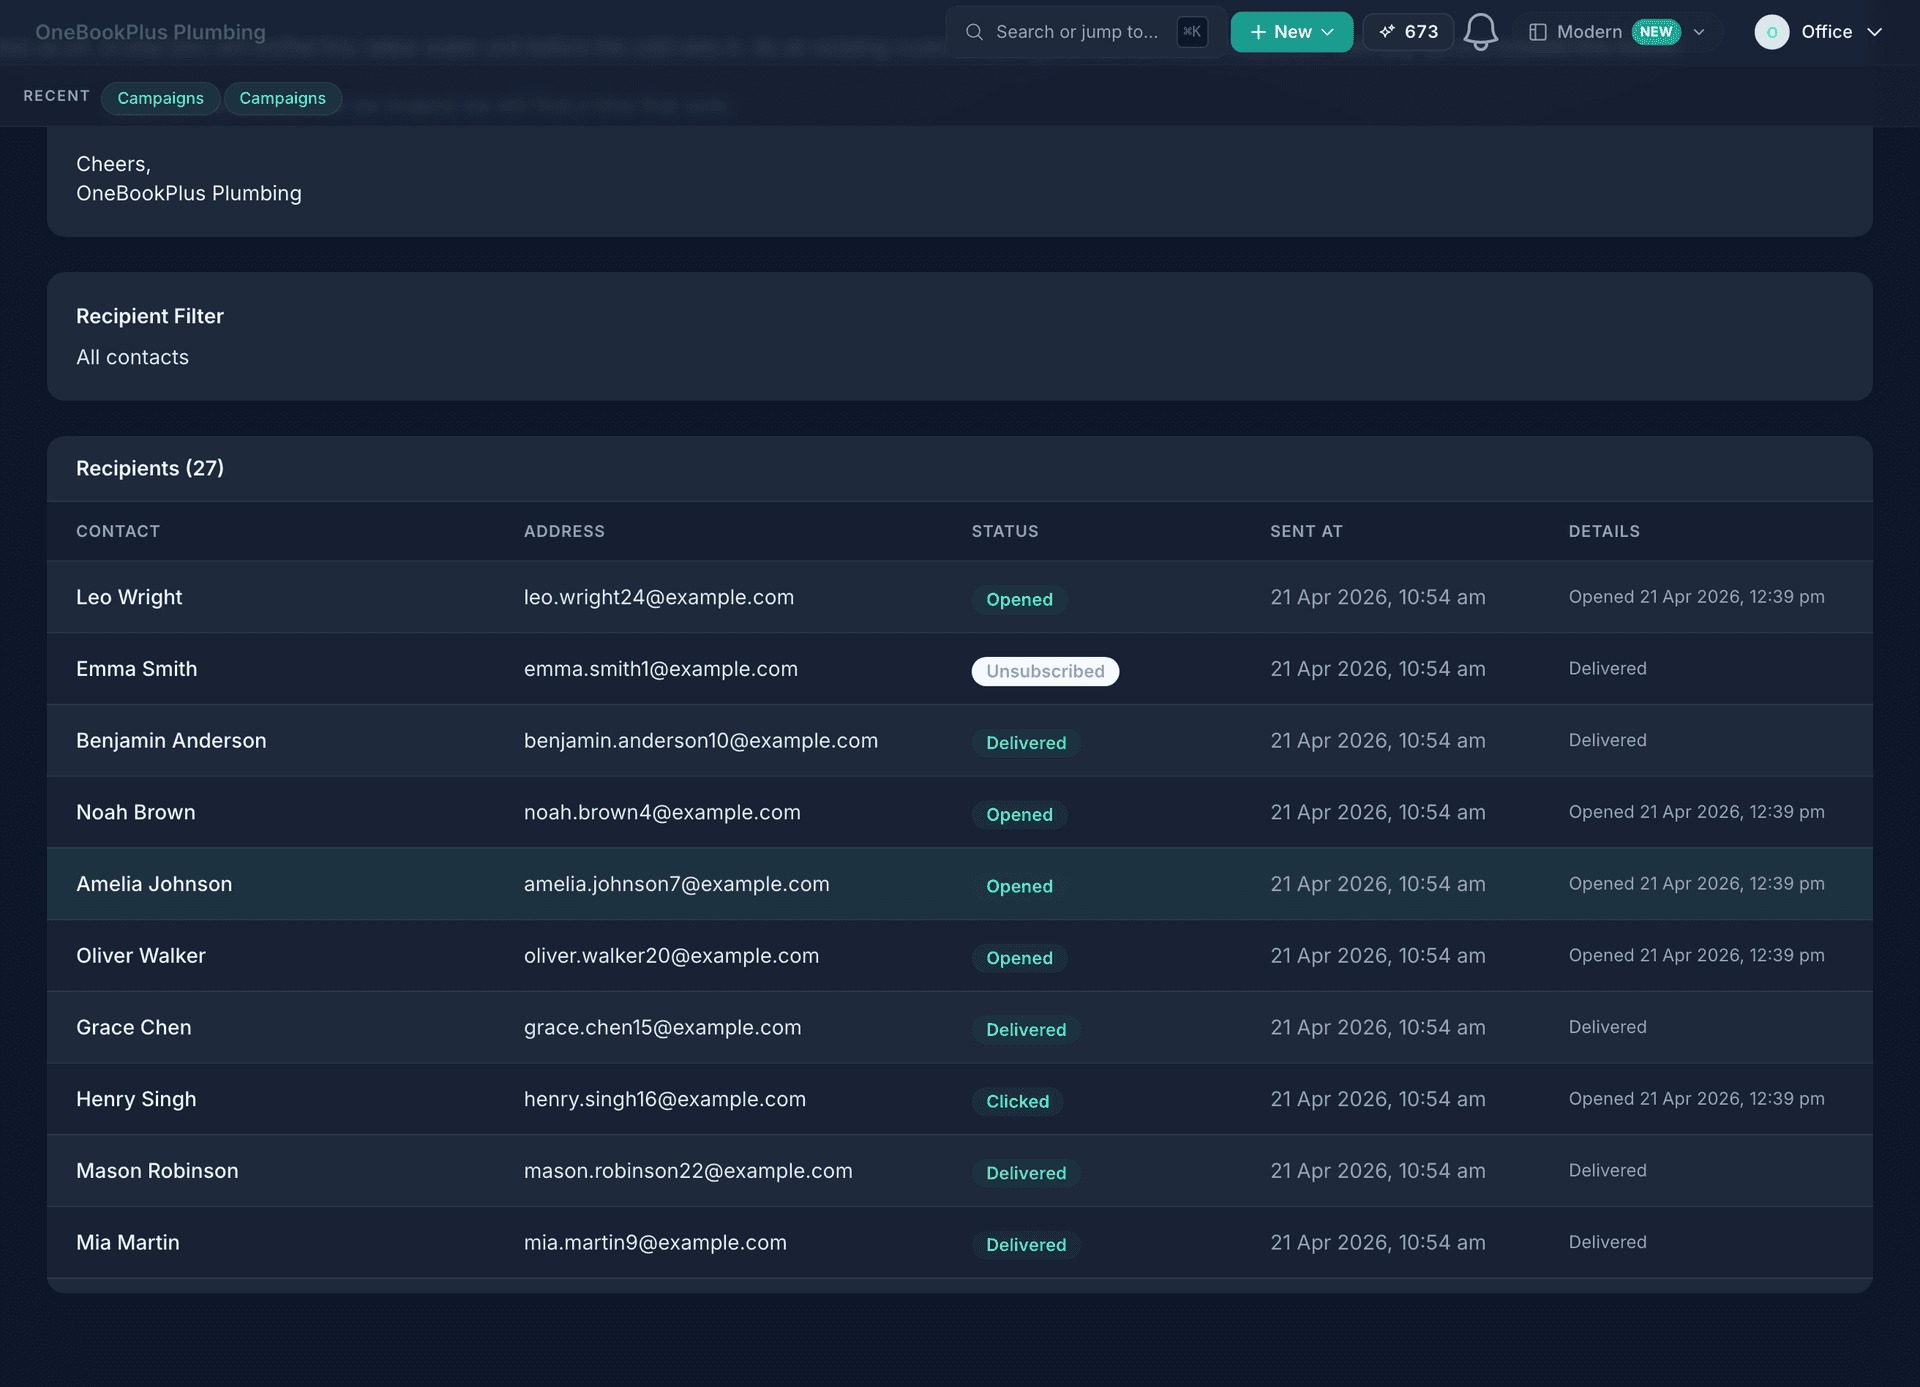This screenshot has width=1920, height=1387.
Task: Click the Recipients (27) heading
Action: click(x=150, y=468)
